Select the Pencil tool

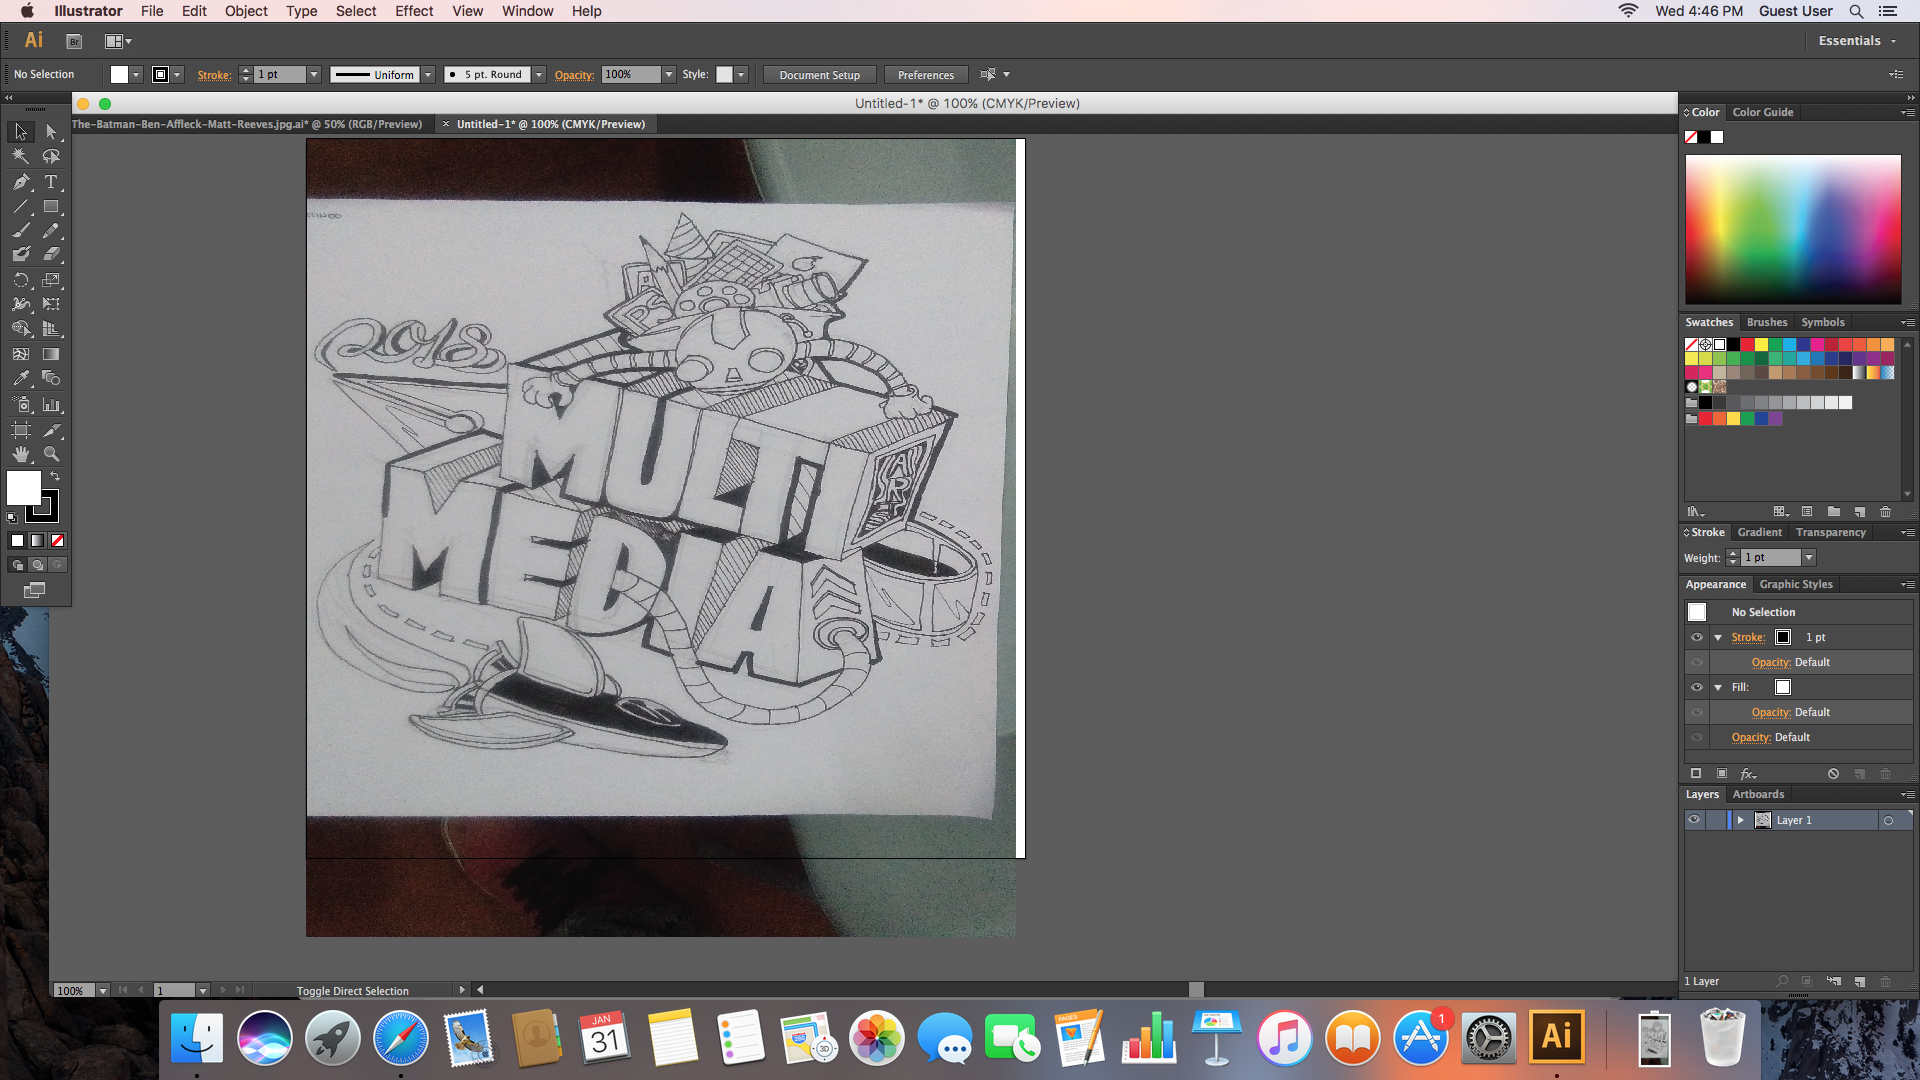[51, 231]
